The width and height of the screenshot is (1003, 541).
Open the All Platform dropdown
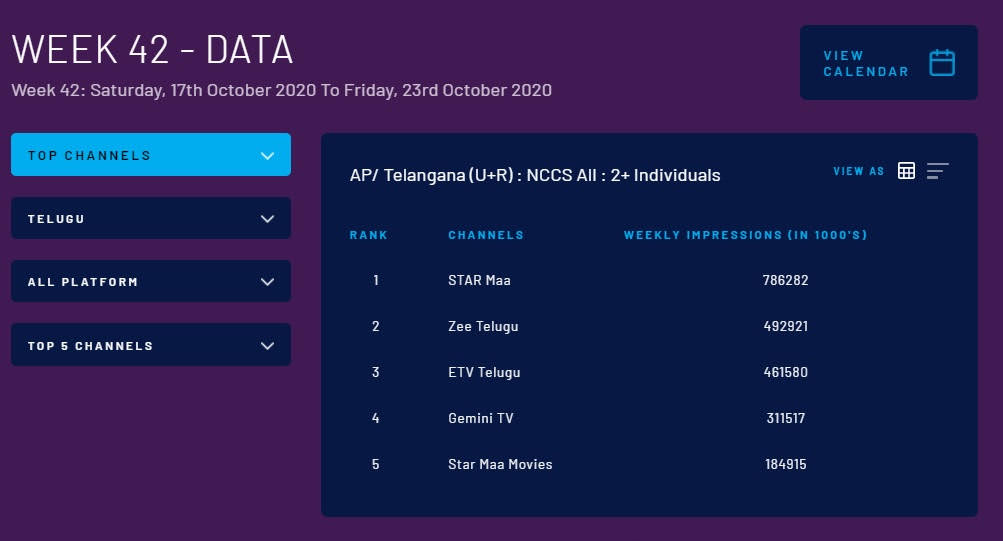151,281
